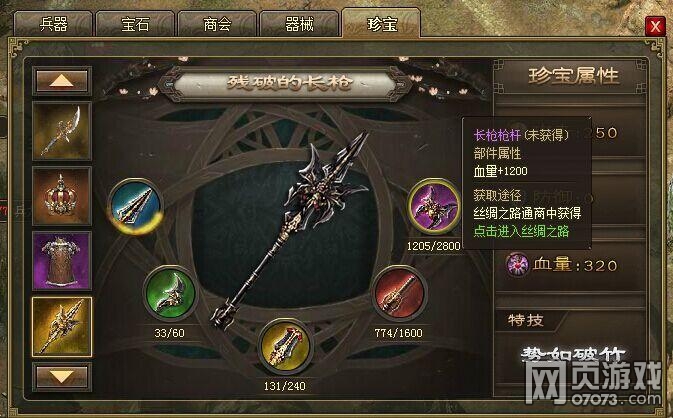The image size is (673, 418).
Task: Select the purple armor treasure icon
Action: [62, 261]
